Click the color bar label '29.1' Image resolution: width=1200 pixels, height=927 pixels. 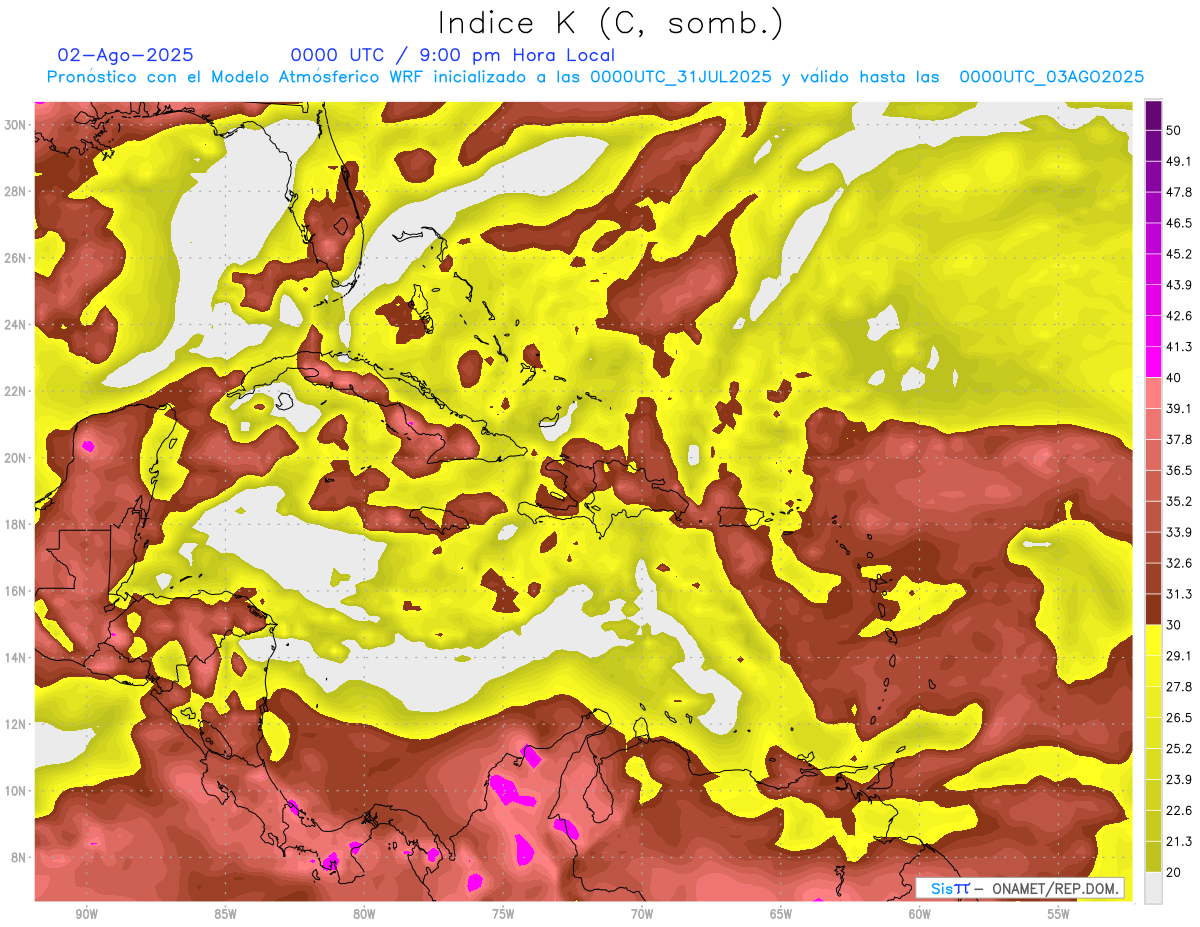[x=1178, y=656]
